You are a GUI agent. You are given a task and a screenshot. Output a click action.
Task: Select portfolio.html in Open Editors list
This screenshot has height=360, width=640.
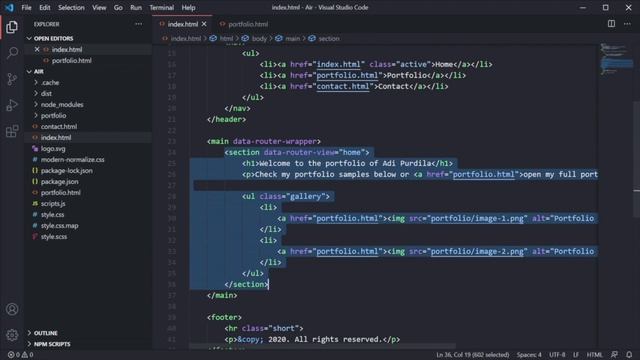point(71,60)
